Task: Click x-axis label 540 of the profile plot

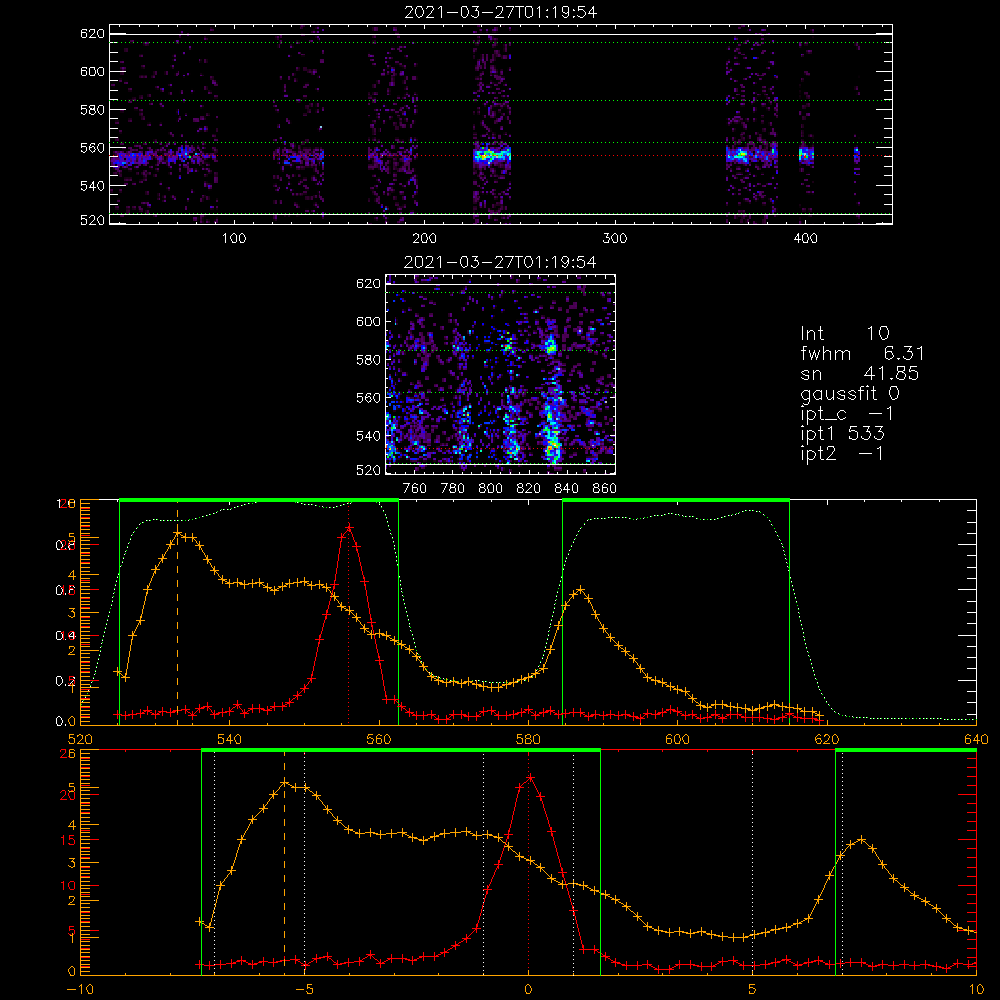Action: (x=229, y=740)
